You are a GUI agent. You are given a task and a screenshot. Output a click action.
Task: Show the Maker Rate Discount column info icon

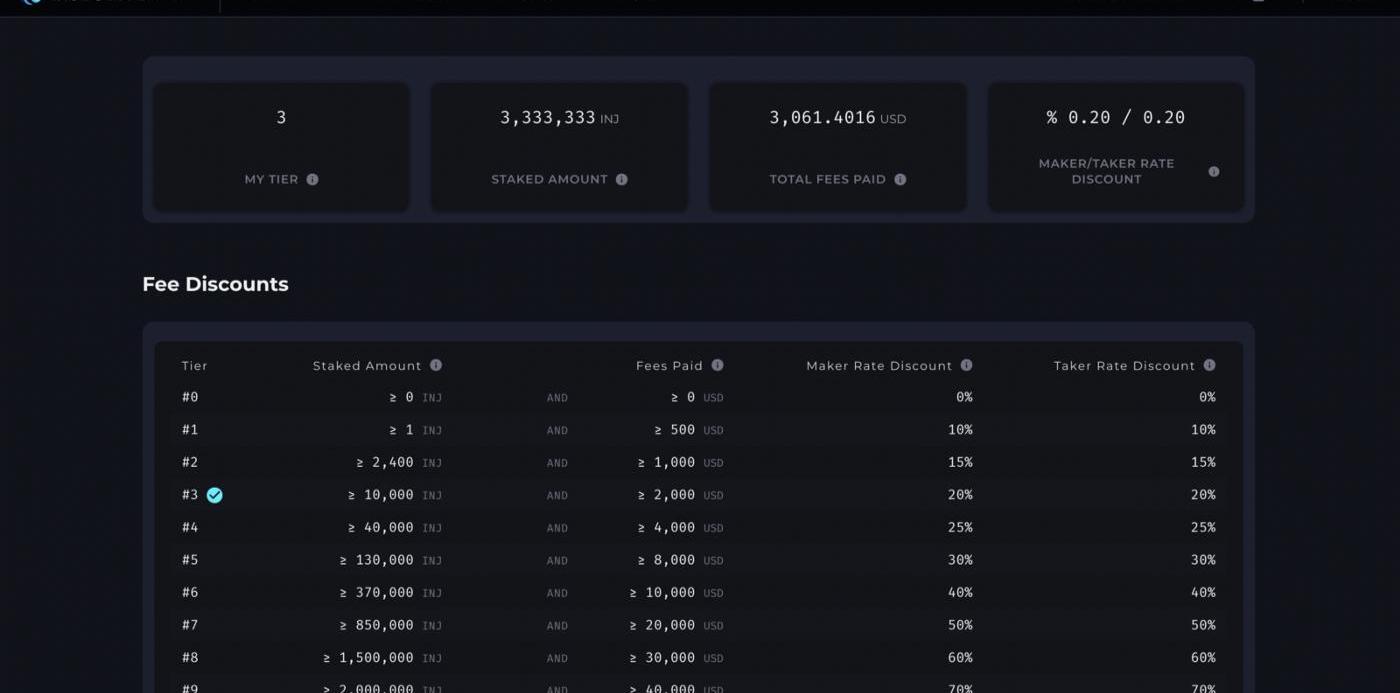pyautogui.click(x=966, y=365)
